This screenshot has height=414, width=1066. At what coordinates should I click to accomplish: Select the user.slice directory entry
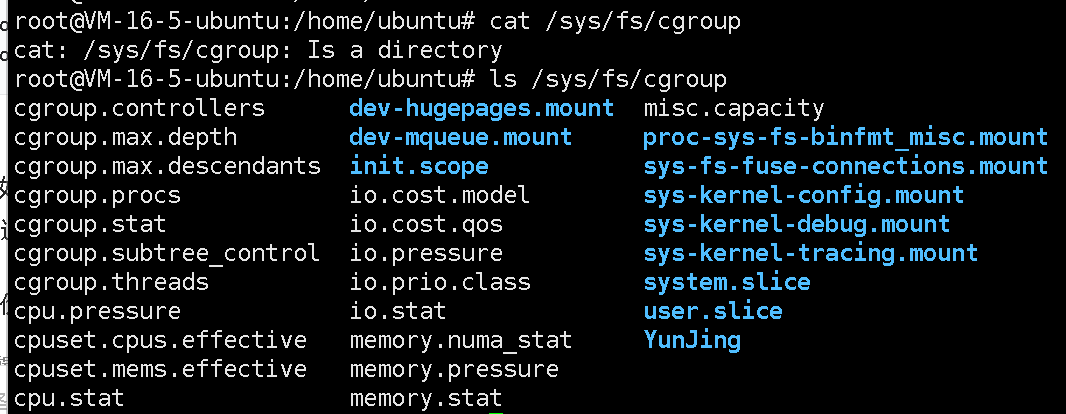click(713, 311)
